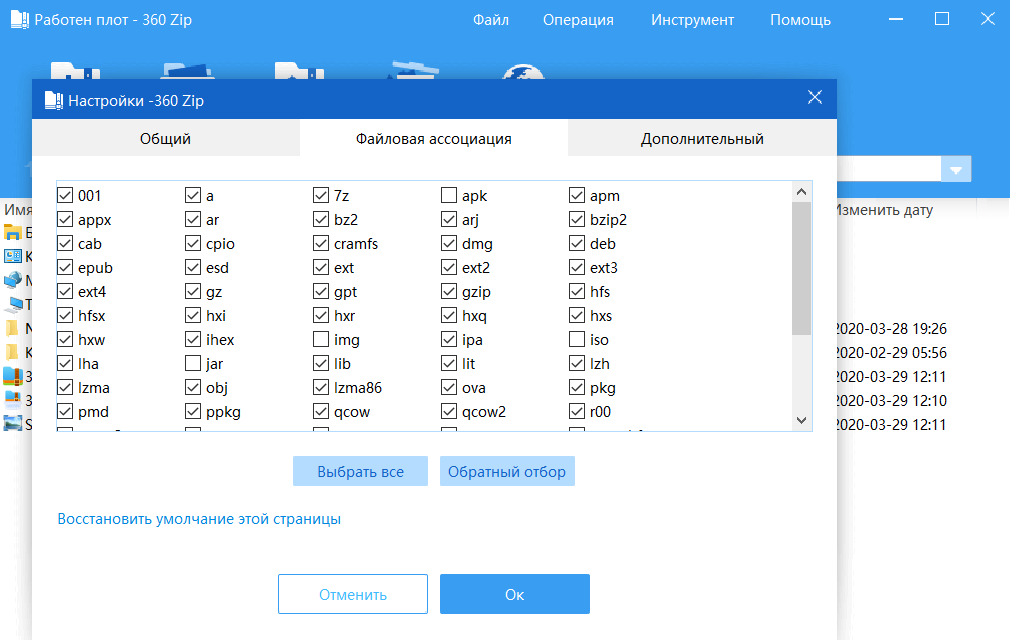Enable the iso association checkbox
Screen dimensions: 1010x640
(x=577, y=339)
